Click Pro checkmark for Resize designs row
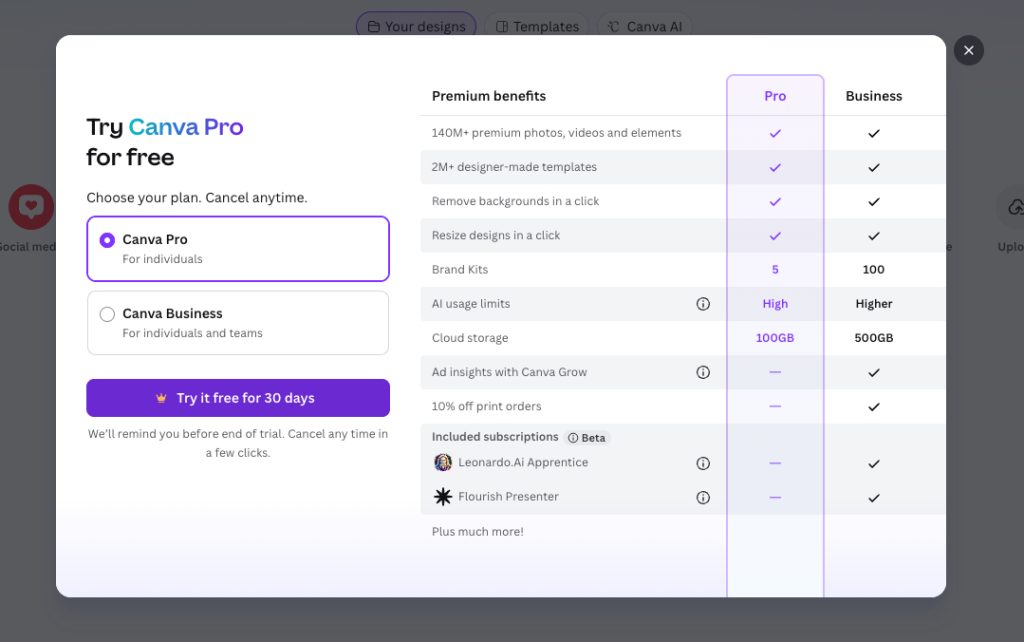This screenshot has height=642, width=1024. coord(775,236)
